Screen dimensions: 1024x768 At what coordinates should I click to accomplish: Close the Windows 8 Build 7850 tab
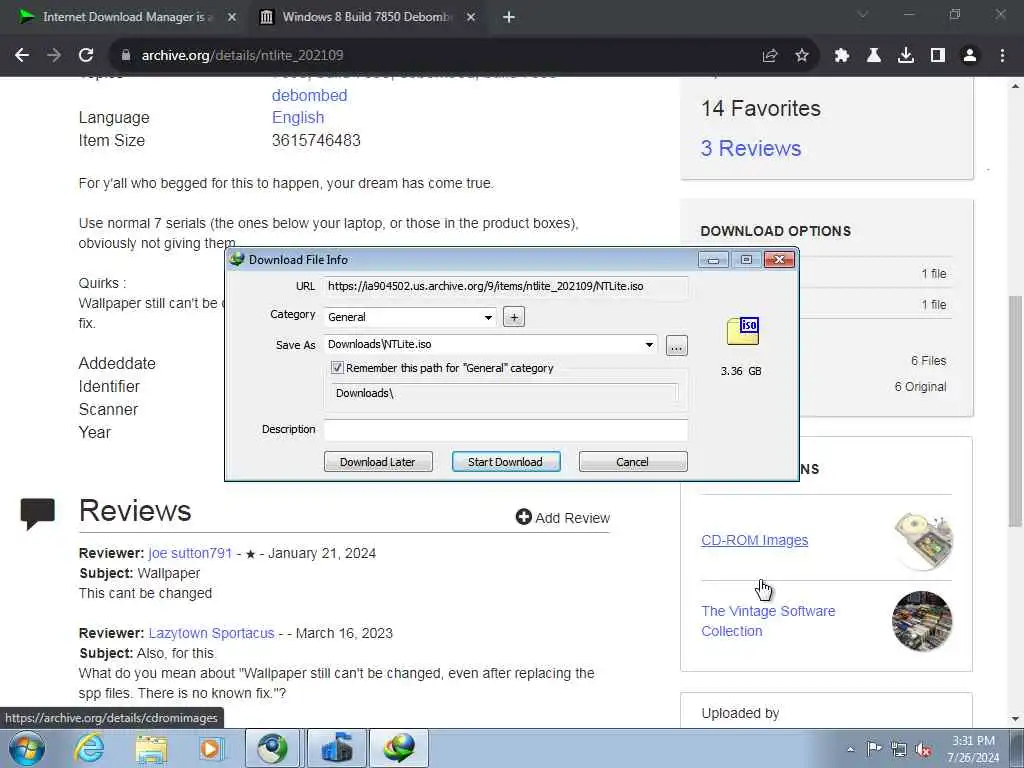coord(471,17)
